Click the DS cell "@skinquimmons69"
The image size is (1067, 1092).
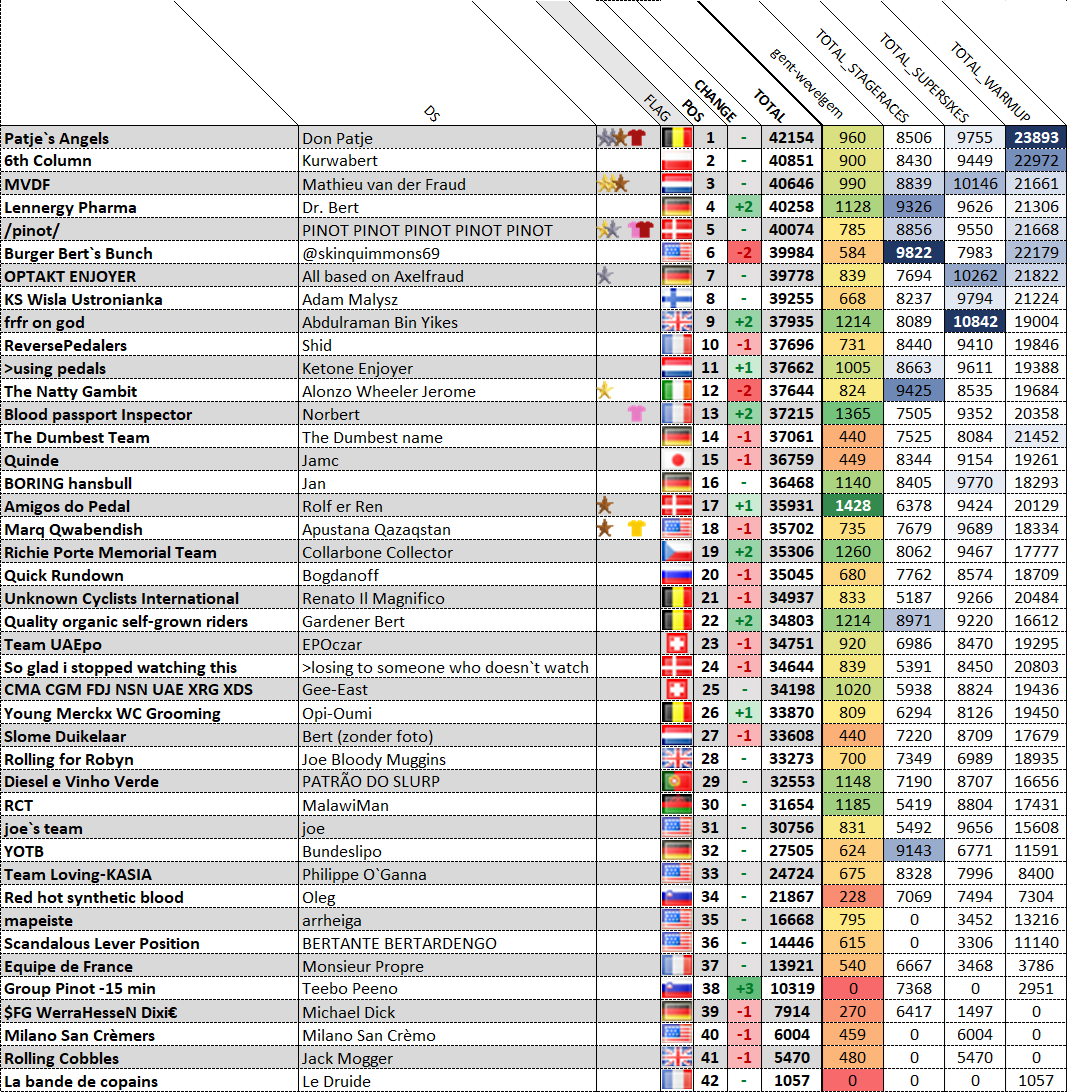[447, 253]
